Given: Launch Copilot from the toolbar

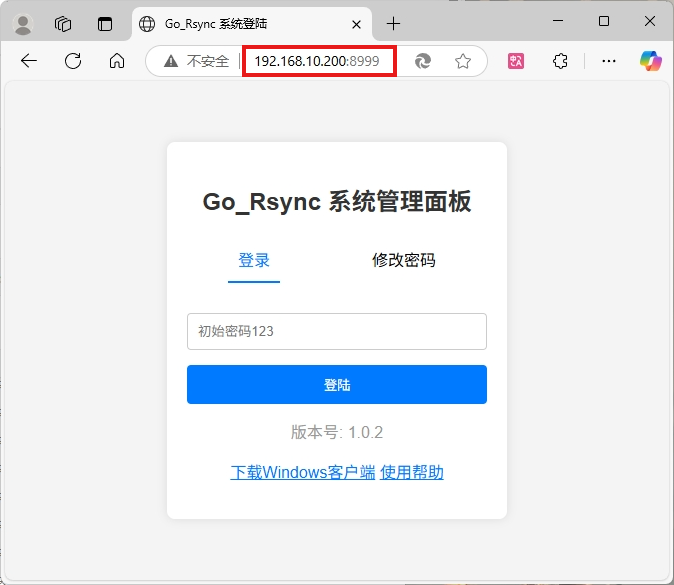Looking at the screenshot, I should coord(651,61).
